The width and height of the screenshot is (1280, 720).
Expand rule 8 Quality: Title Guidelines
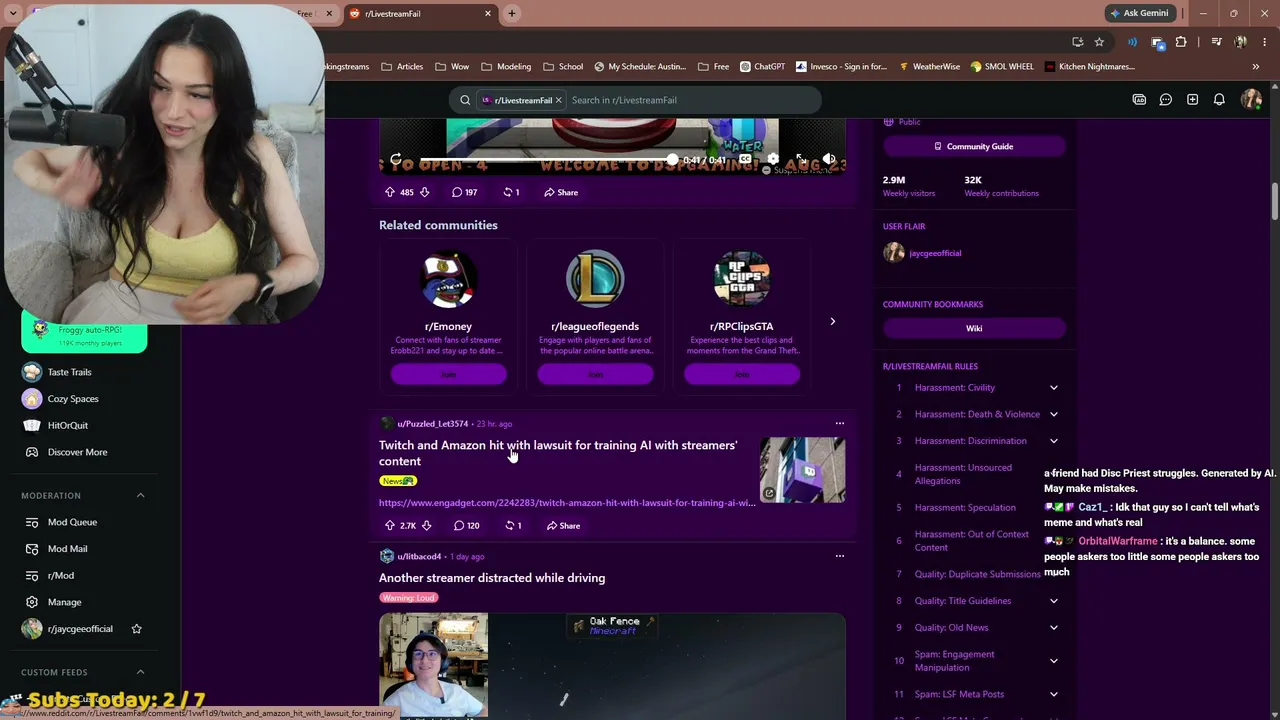[x=1053, y=601]
